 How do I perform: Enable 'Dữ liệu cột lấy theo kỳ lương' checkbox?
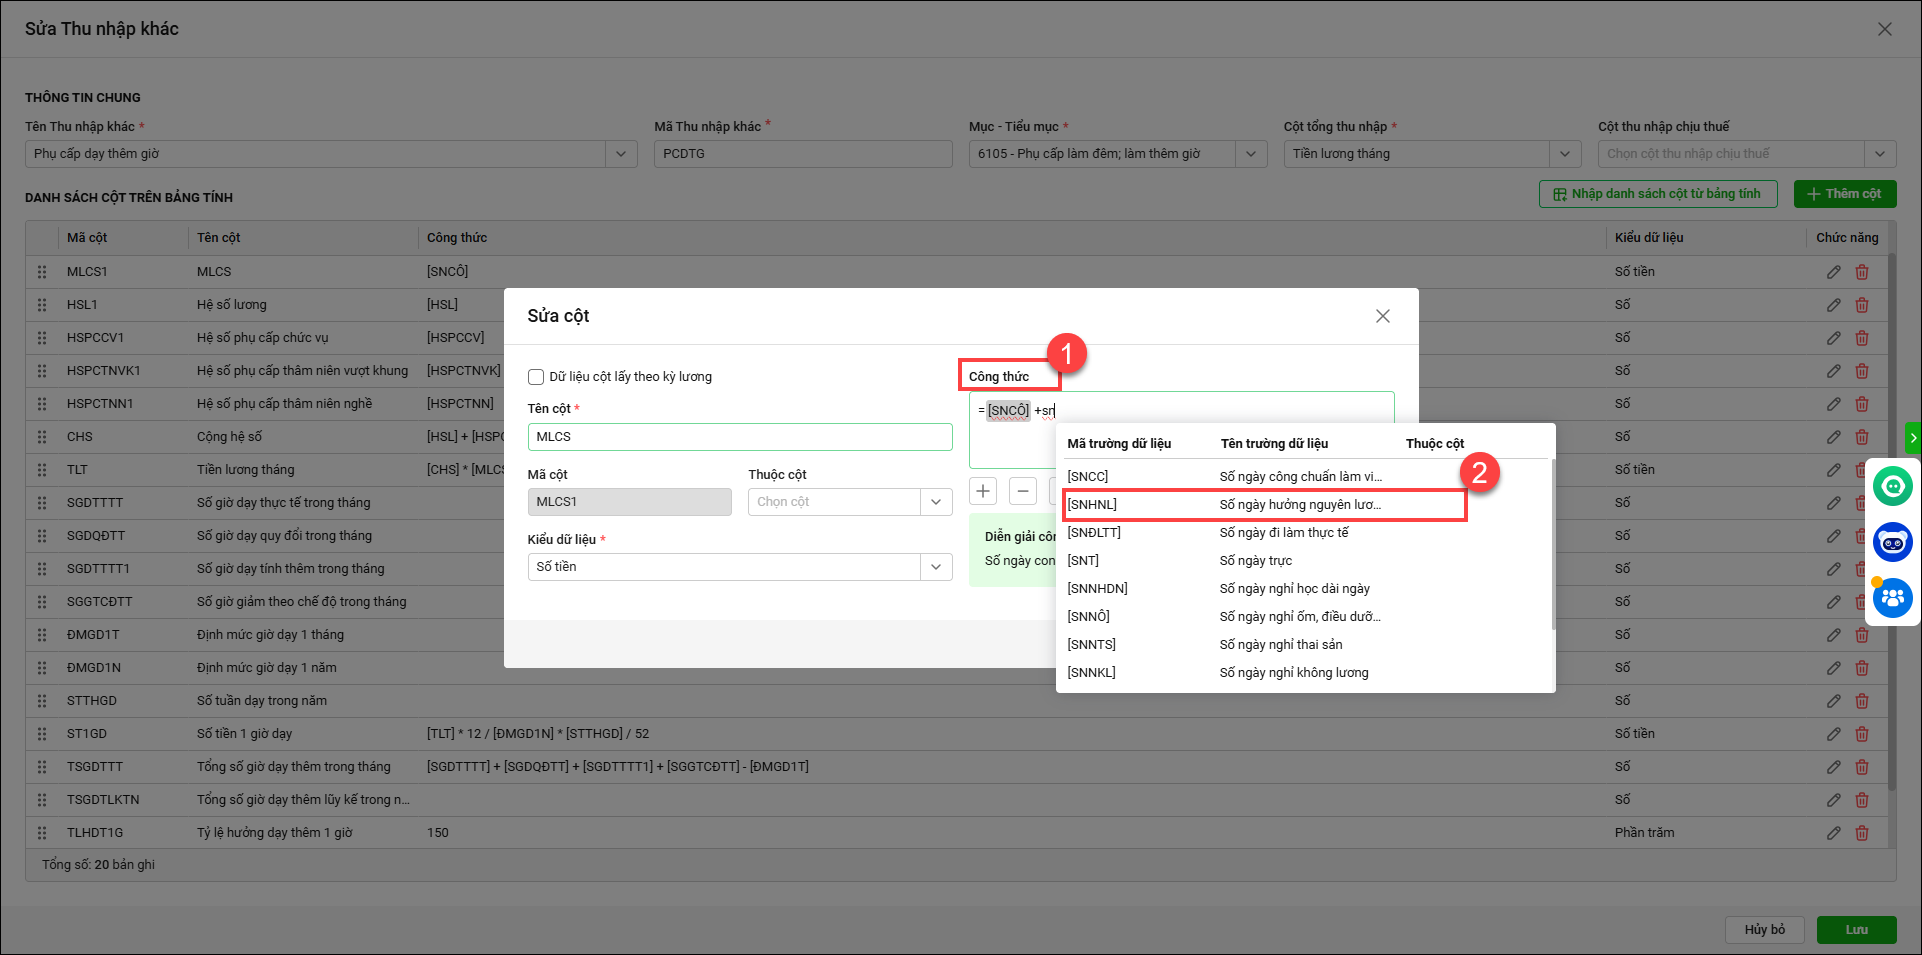tap(536, 377)
